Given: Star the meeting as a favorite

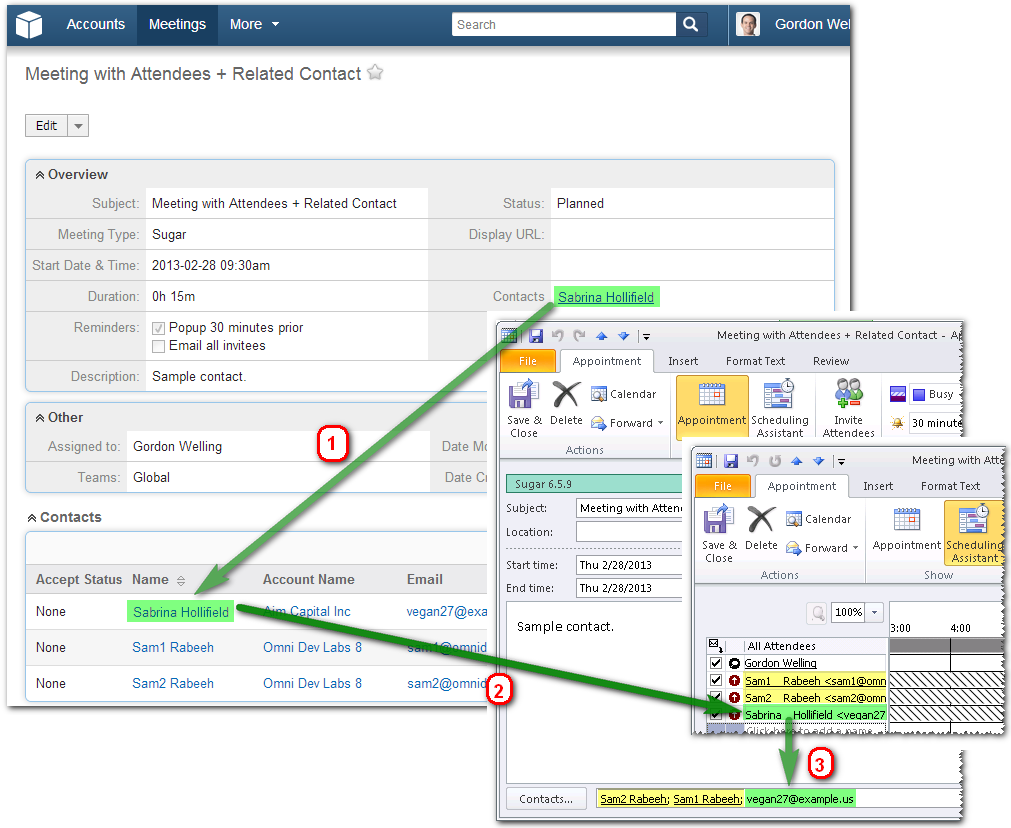Looking at the screenshot, I should pos(375,72).
